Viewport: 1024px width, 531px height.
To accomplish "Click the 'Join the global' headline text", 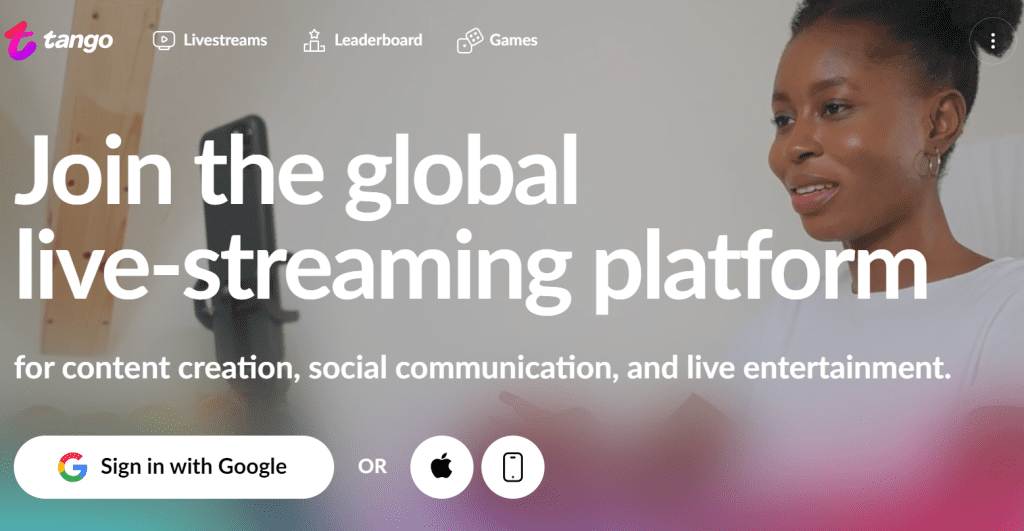I will pyautogui.click(x=296, y=171).
